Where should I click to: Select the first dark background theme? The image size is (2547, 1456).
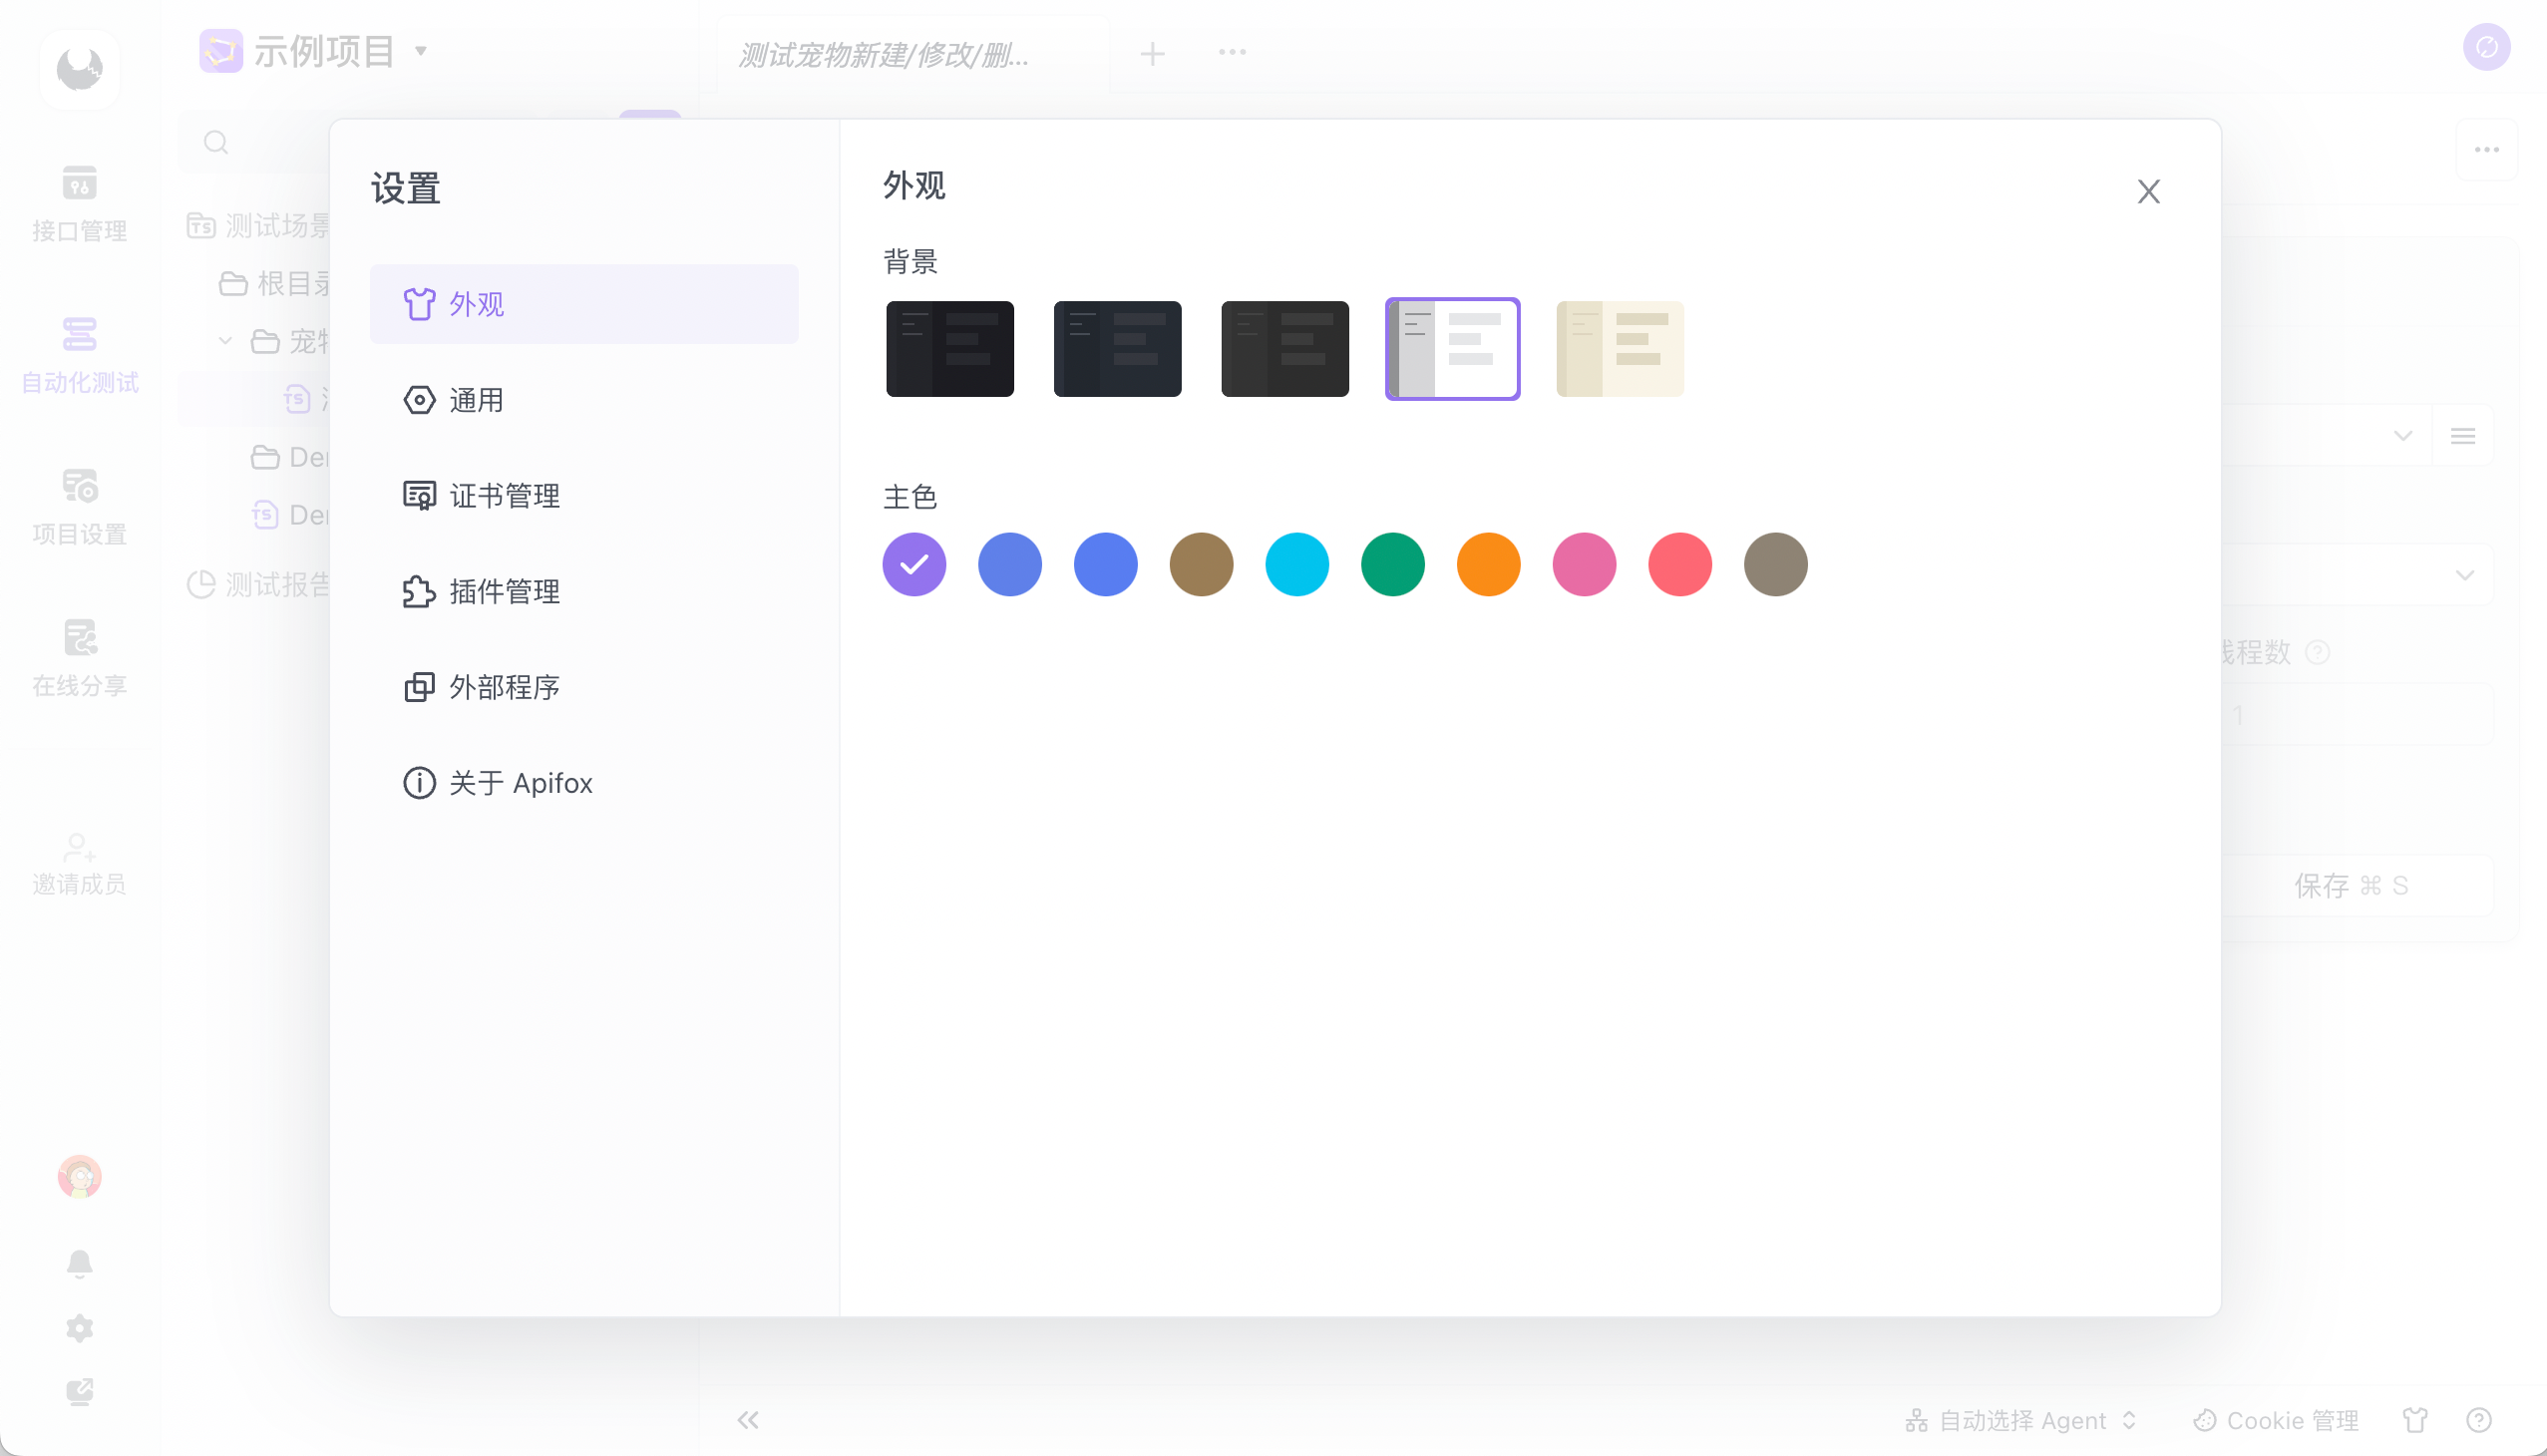coord(949,349)
